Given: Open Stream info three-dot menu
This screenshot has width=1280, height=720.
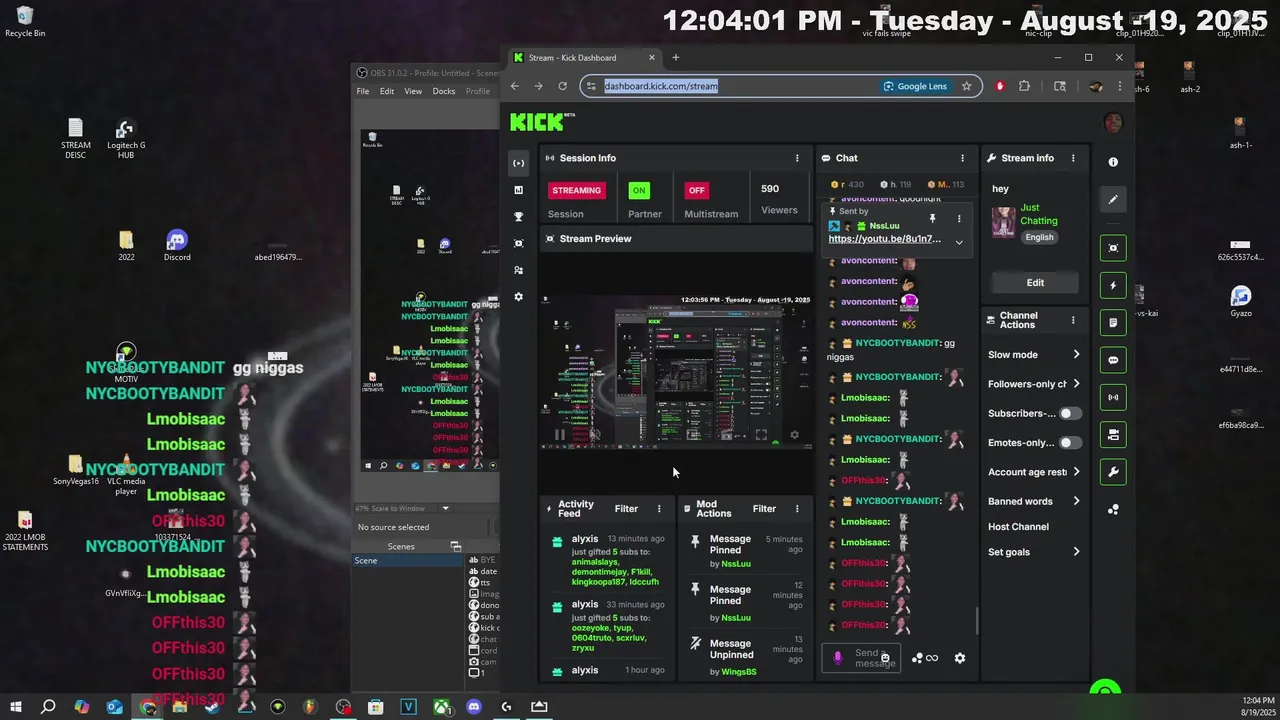Looking at the screenshot, I should (1073, 158).
